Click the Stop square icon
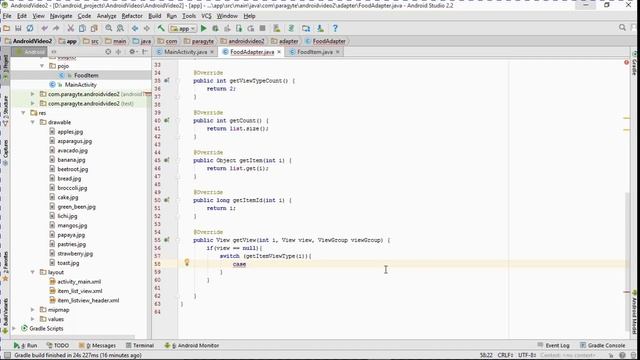This screenshot has width=640, height=360. pos(262,28)
